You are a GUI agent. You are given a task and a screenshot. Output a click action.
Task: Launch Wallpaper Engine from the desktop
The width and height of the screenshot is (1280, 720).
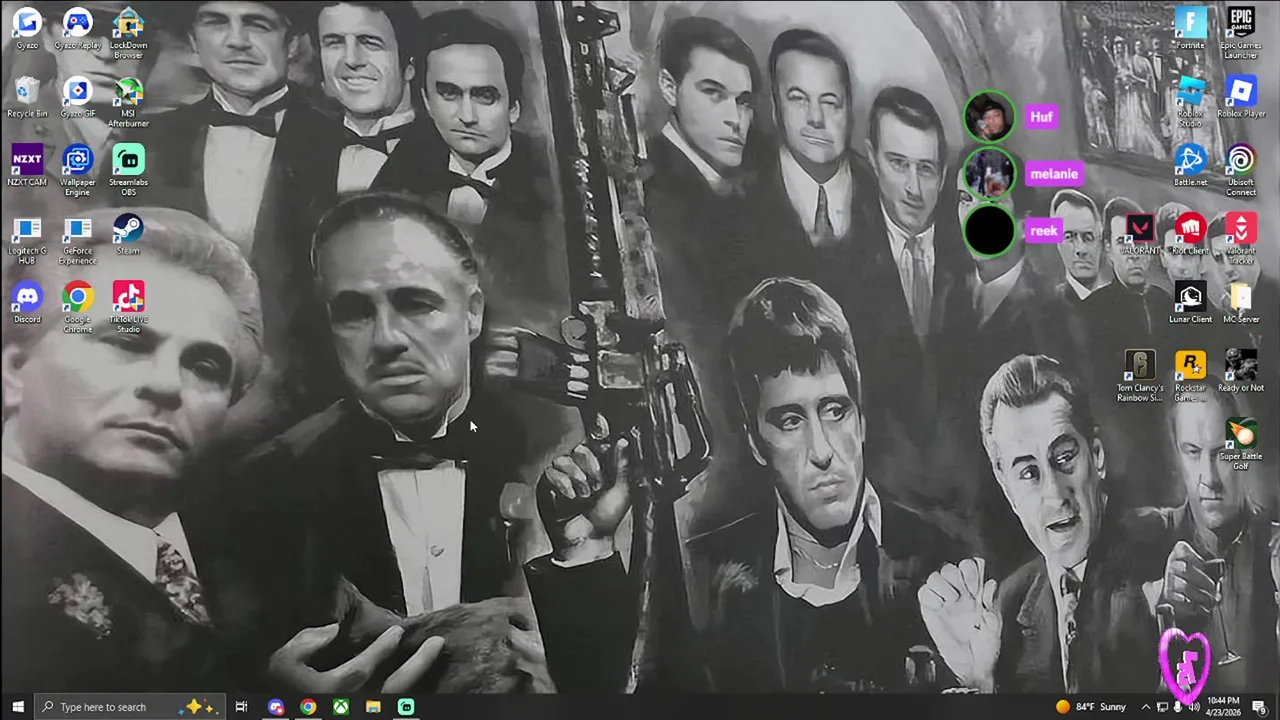point(77,170)
